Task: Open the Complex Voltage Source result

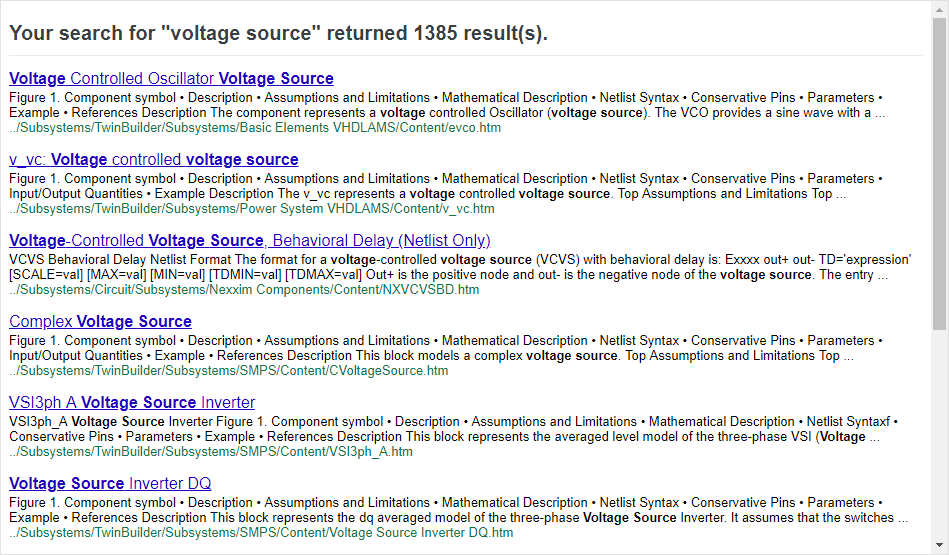Action: 100,321
